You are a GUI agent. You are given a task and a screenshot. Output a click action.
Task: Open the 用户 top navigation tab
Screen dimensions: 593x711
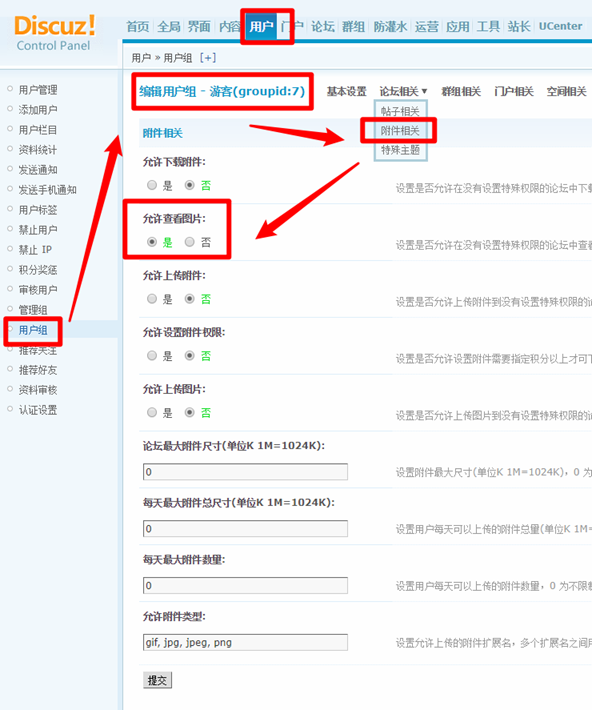pyautogui.click(x=261, y=26)
